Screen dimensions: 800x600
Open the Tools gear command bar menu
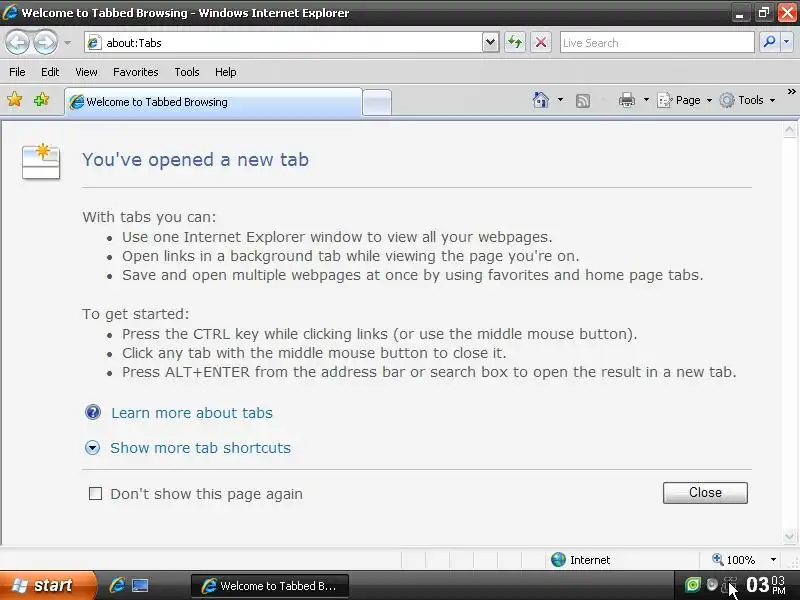coord(747,100)
